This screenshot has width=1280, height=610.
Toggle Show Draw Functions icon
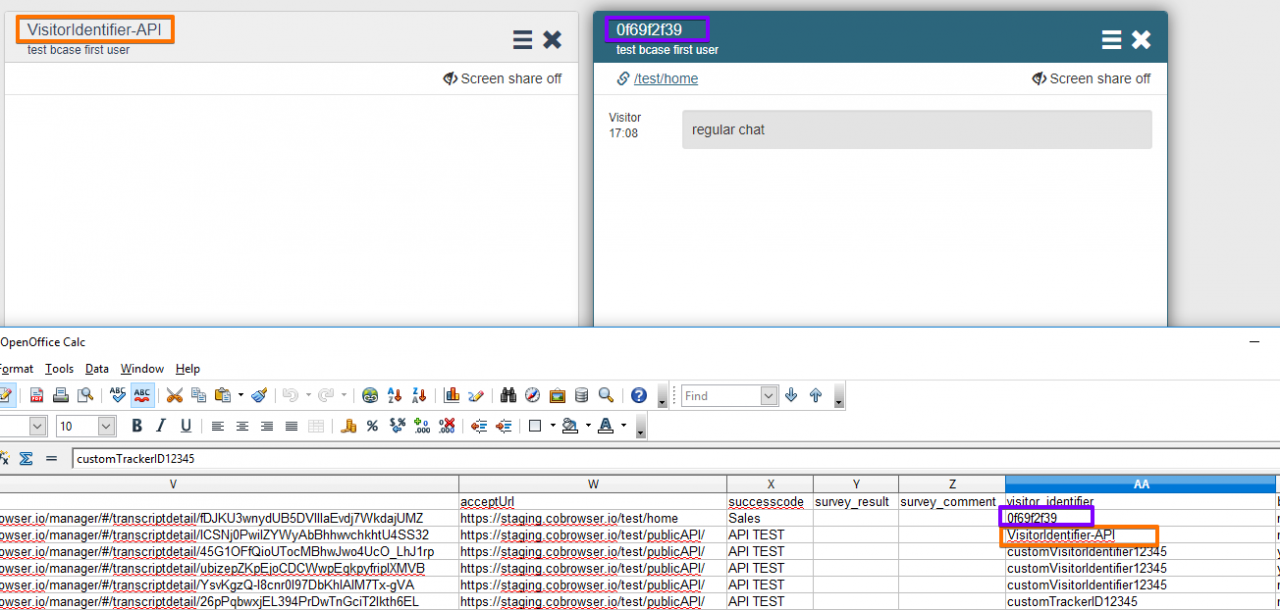coord(475,396)
